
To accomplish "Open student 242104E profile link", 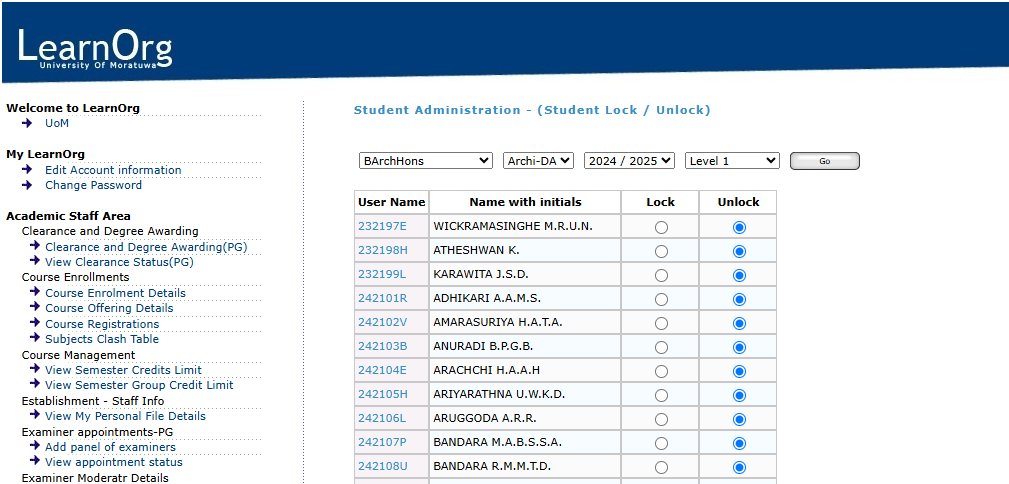I will pos(382,370).
